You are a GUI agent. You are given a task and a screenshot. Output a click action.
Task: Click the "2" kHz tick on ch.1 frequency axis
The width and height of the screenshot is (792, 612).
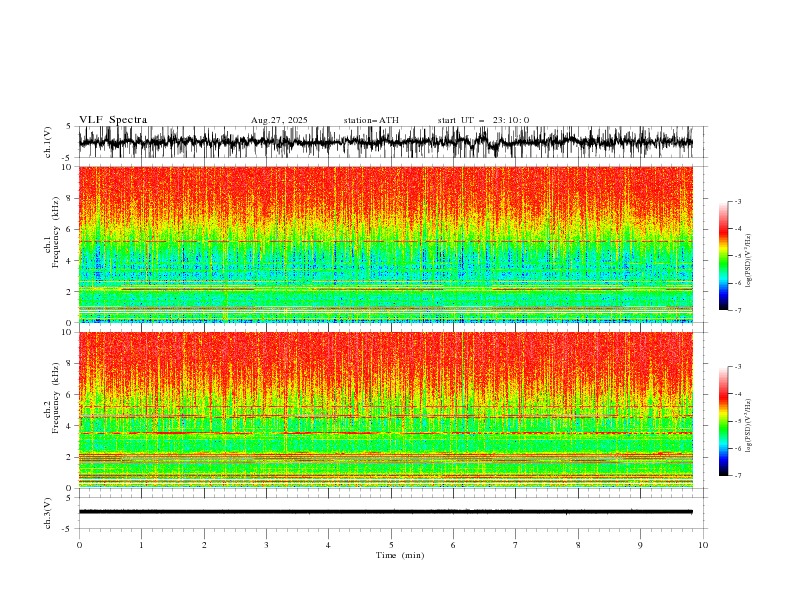71,292
